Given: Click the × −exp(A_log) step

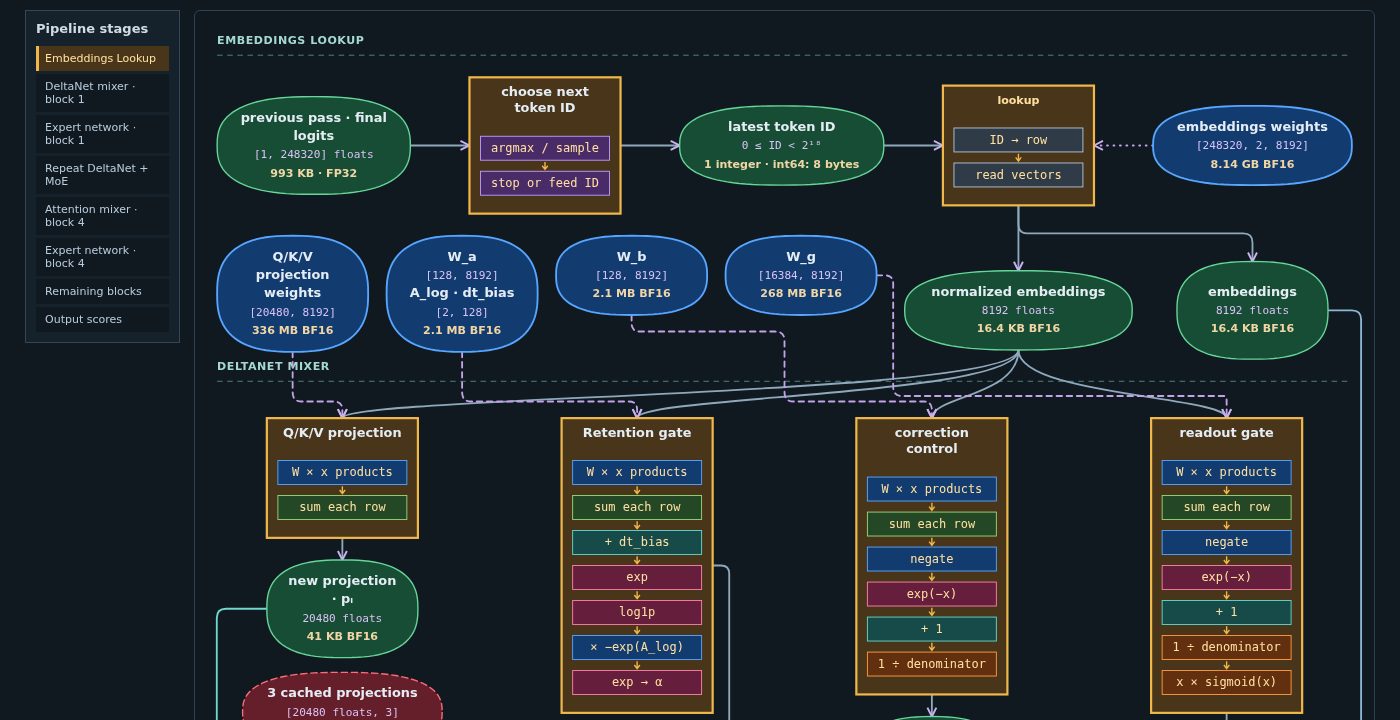Looking at the screenshot, I should (x=637, y=647).
